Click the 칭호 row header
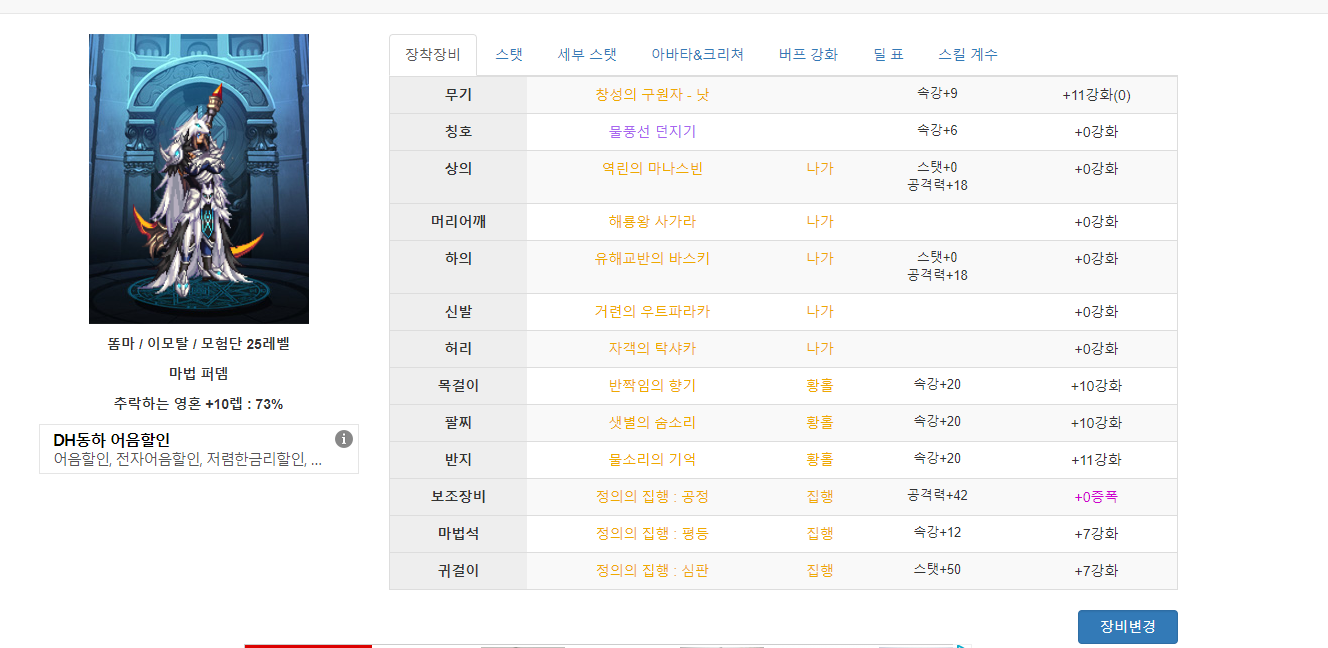The image size is (1328, 648). coord(458,132)
